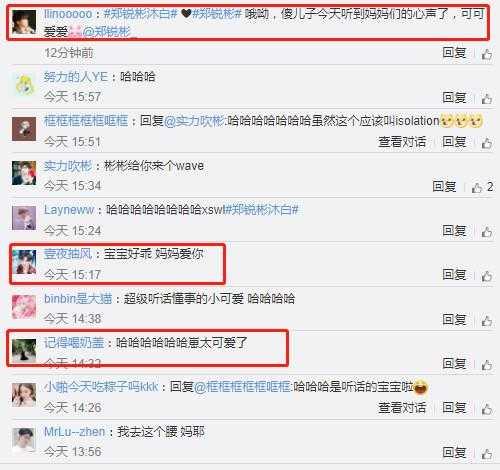Open the #郑锐彬沐白# hashtag in Layneww's comment
The height and width of the screenshot is (470, 500).
point(261,210)
